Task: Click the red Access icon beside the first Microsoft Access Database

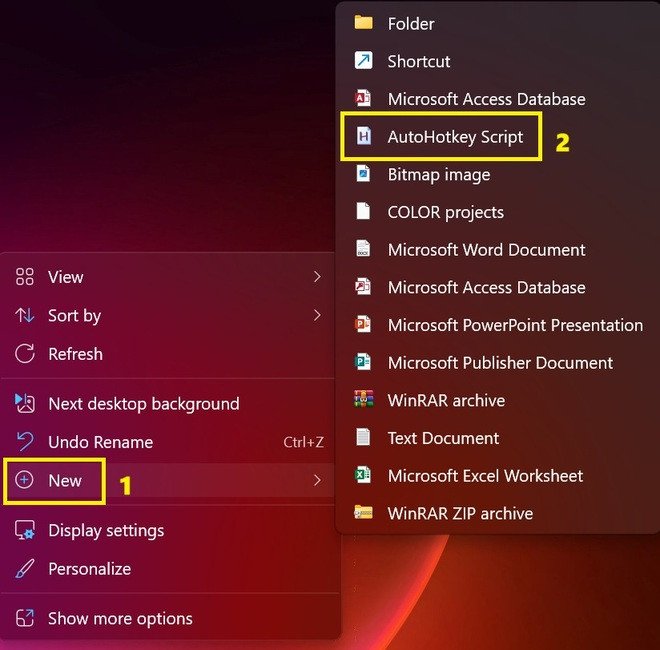Action: pos(363,99)
